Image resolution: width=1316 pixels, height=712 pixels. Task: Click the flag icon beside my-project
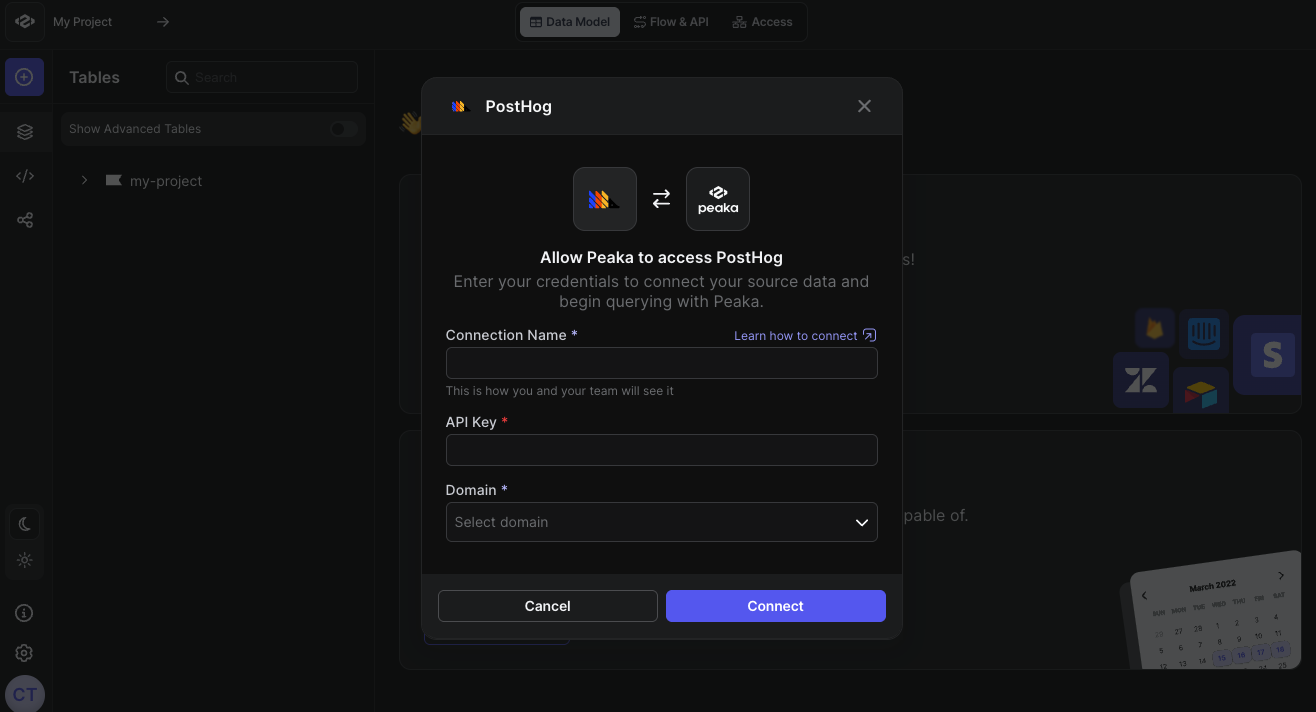(x=114, y=181)
